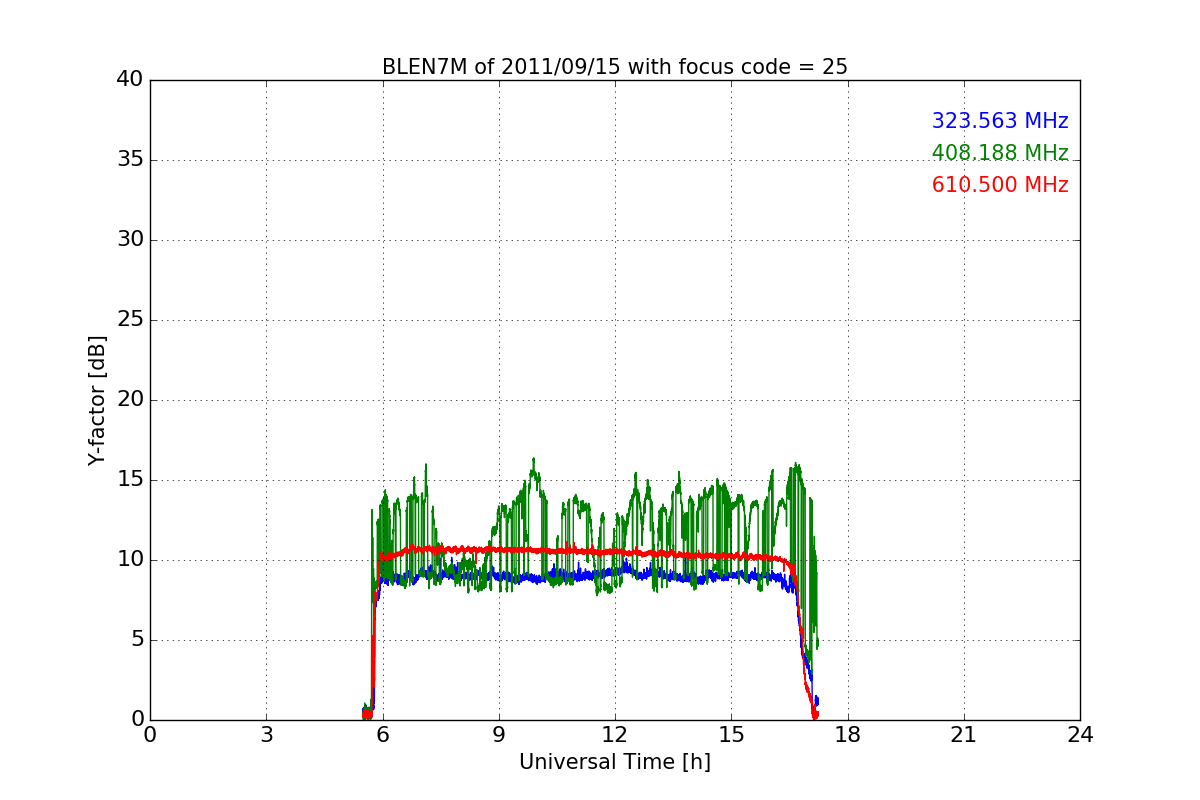Image resolution: width=1200 pixels, height=800 pixels.
Task: Click the Universal Time [h] axis label
Action: [614, 762]
